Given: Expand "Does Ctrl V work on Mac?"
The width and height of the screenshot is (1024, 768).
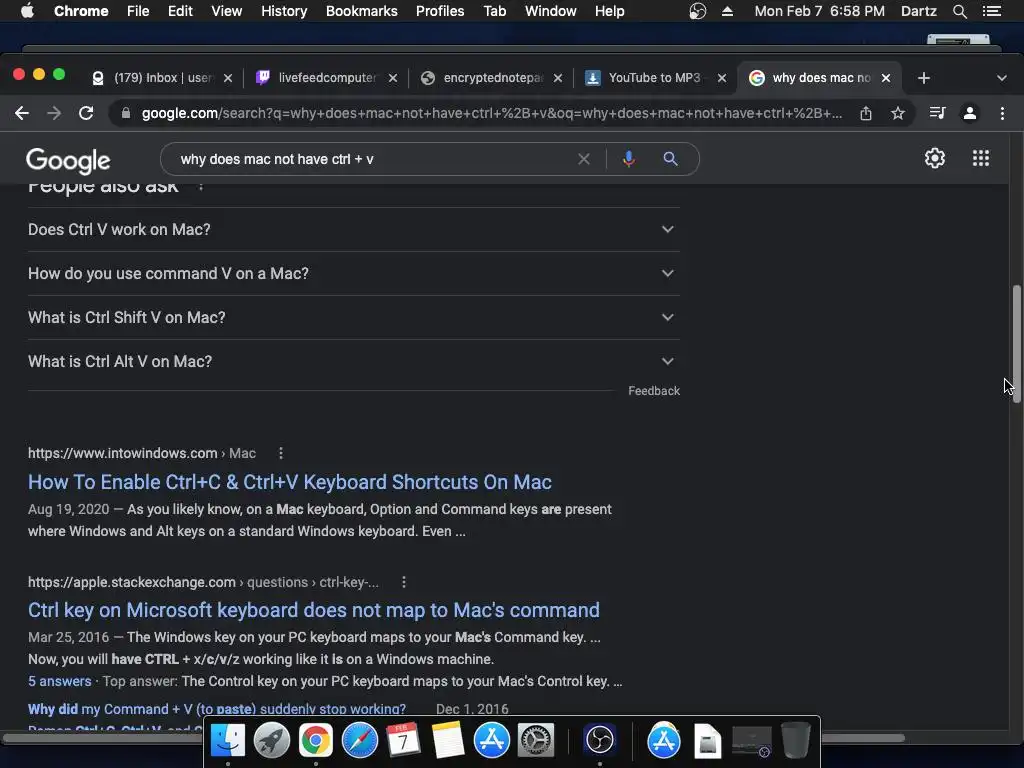Looking at the screenshot, I should coord(353,229).
